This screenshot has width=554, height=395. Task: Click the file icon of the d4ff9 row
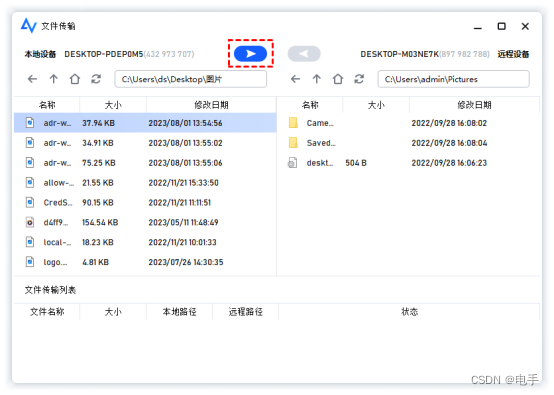(30, 222)
